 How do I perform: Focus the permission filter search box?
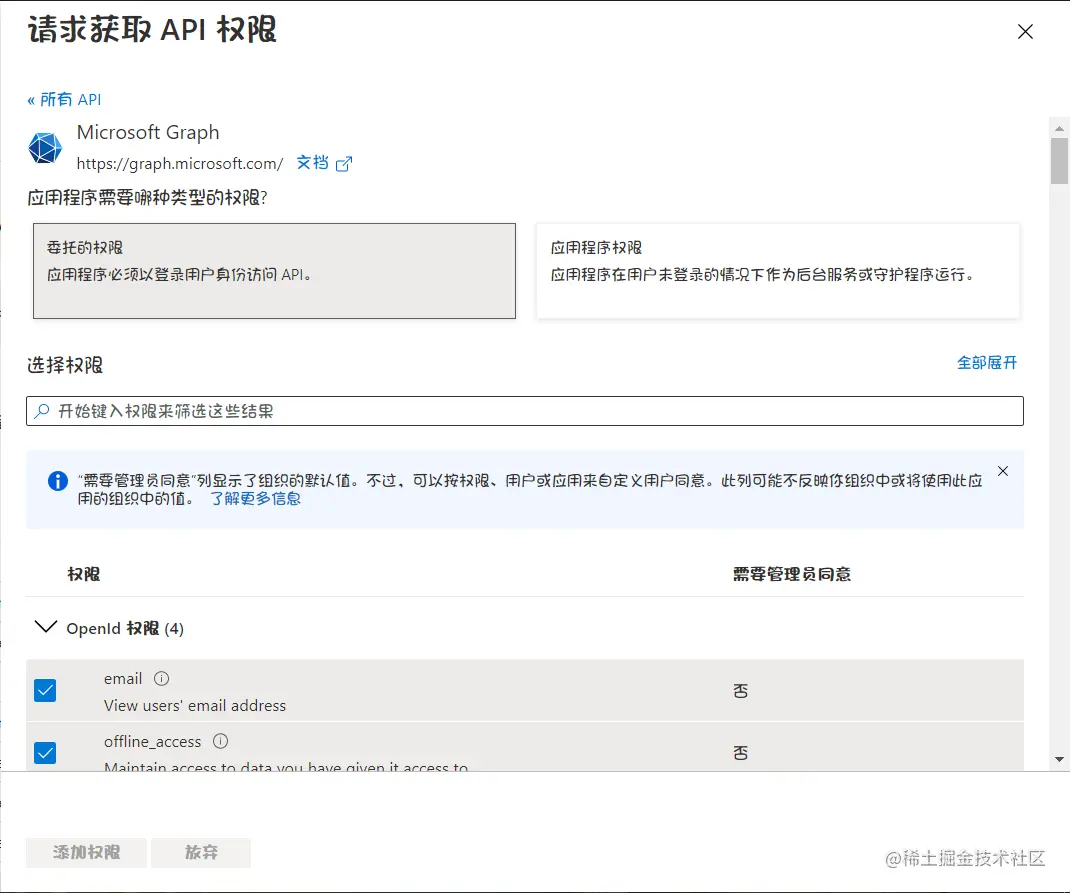[525, 411]
